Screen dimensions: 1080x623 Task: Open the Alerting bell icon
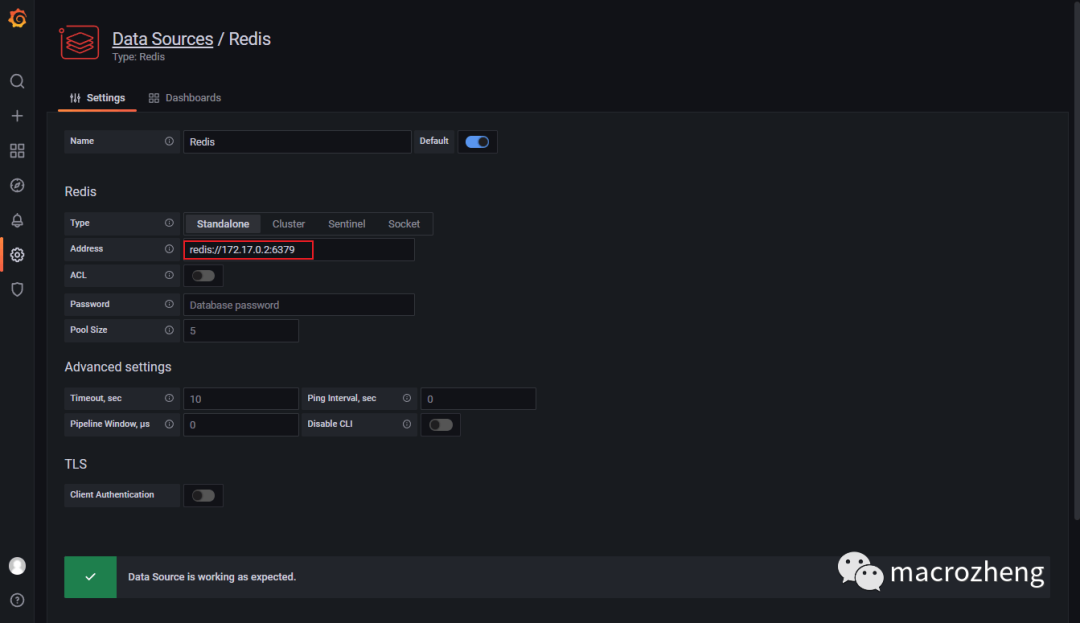pos(17,220)
